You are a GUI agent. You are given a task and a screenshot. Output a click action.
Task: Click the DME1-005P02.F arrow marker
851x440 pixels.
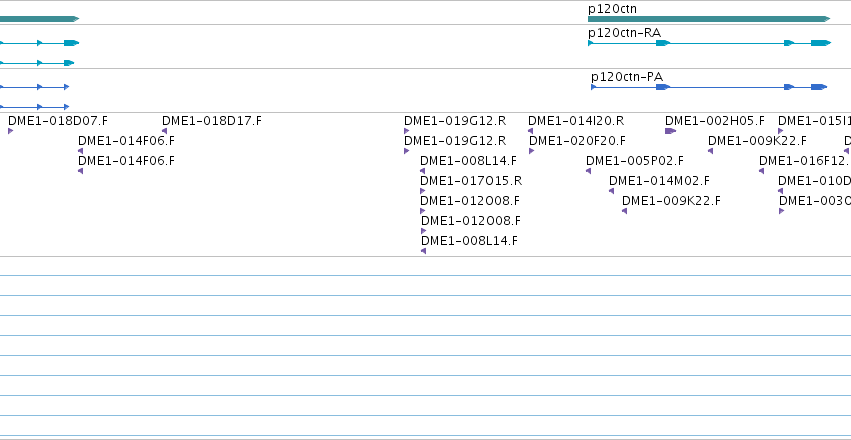(x=589, y=171)
